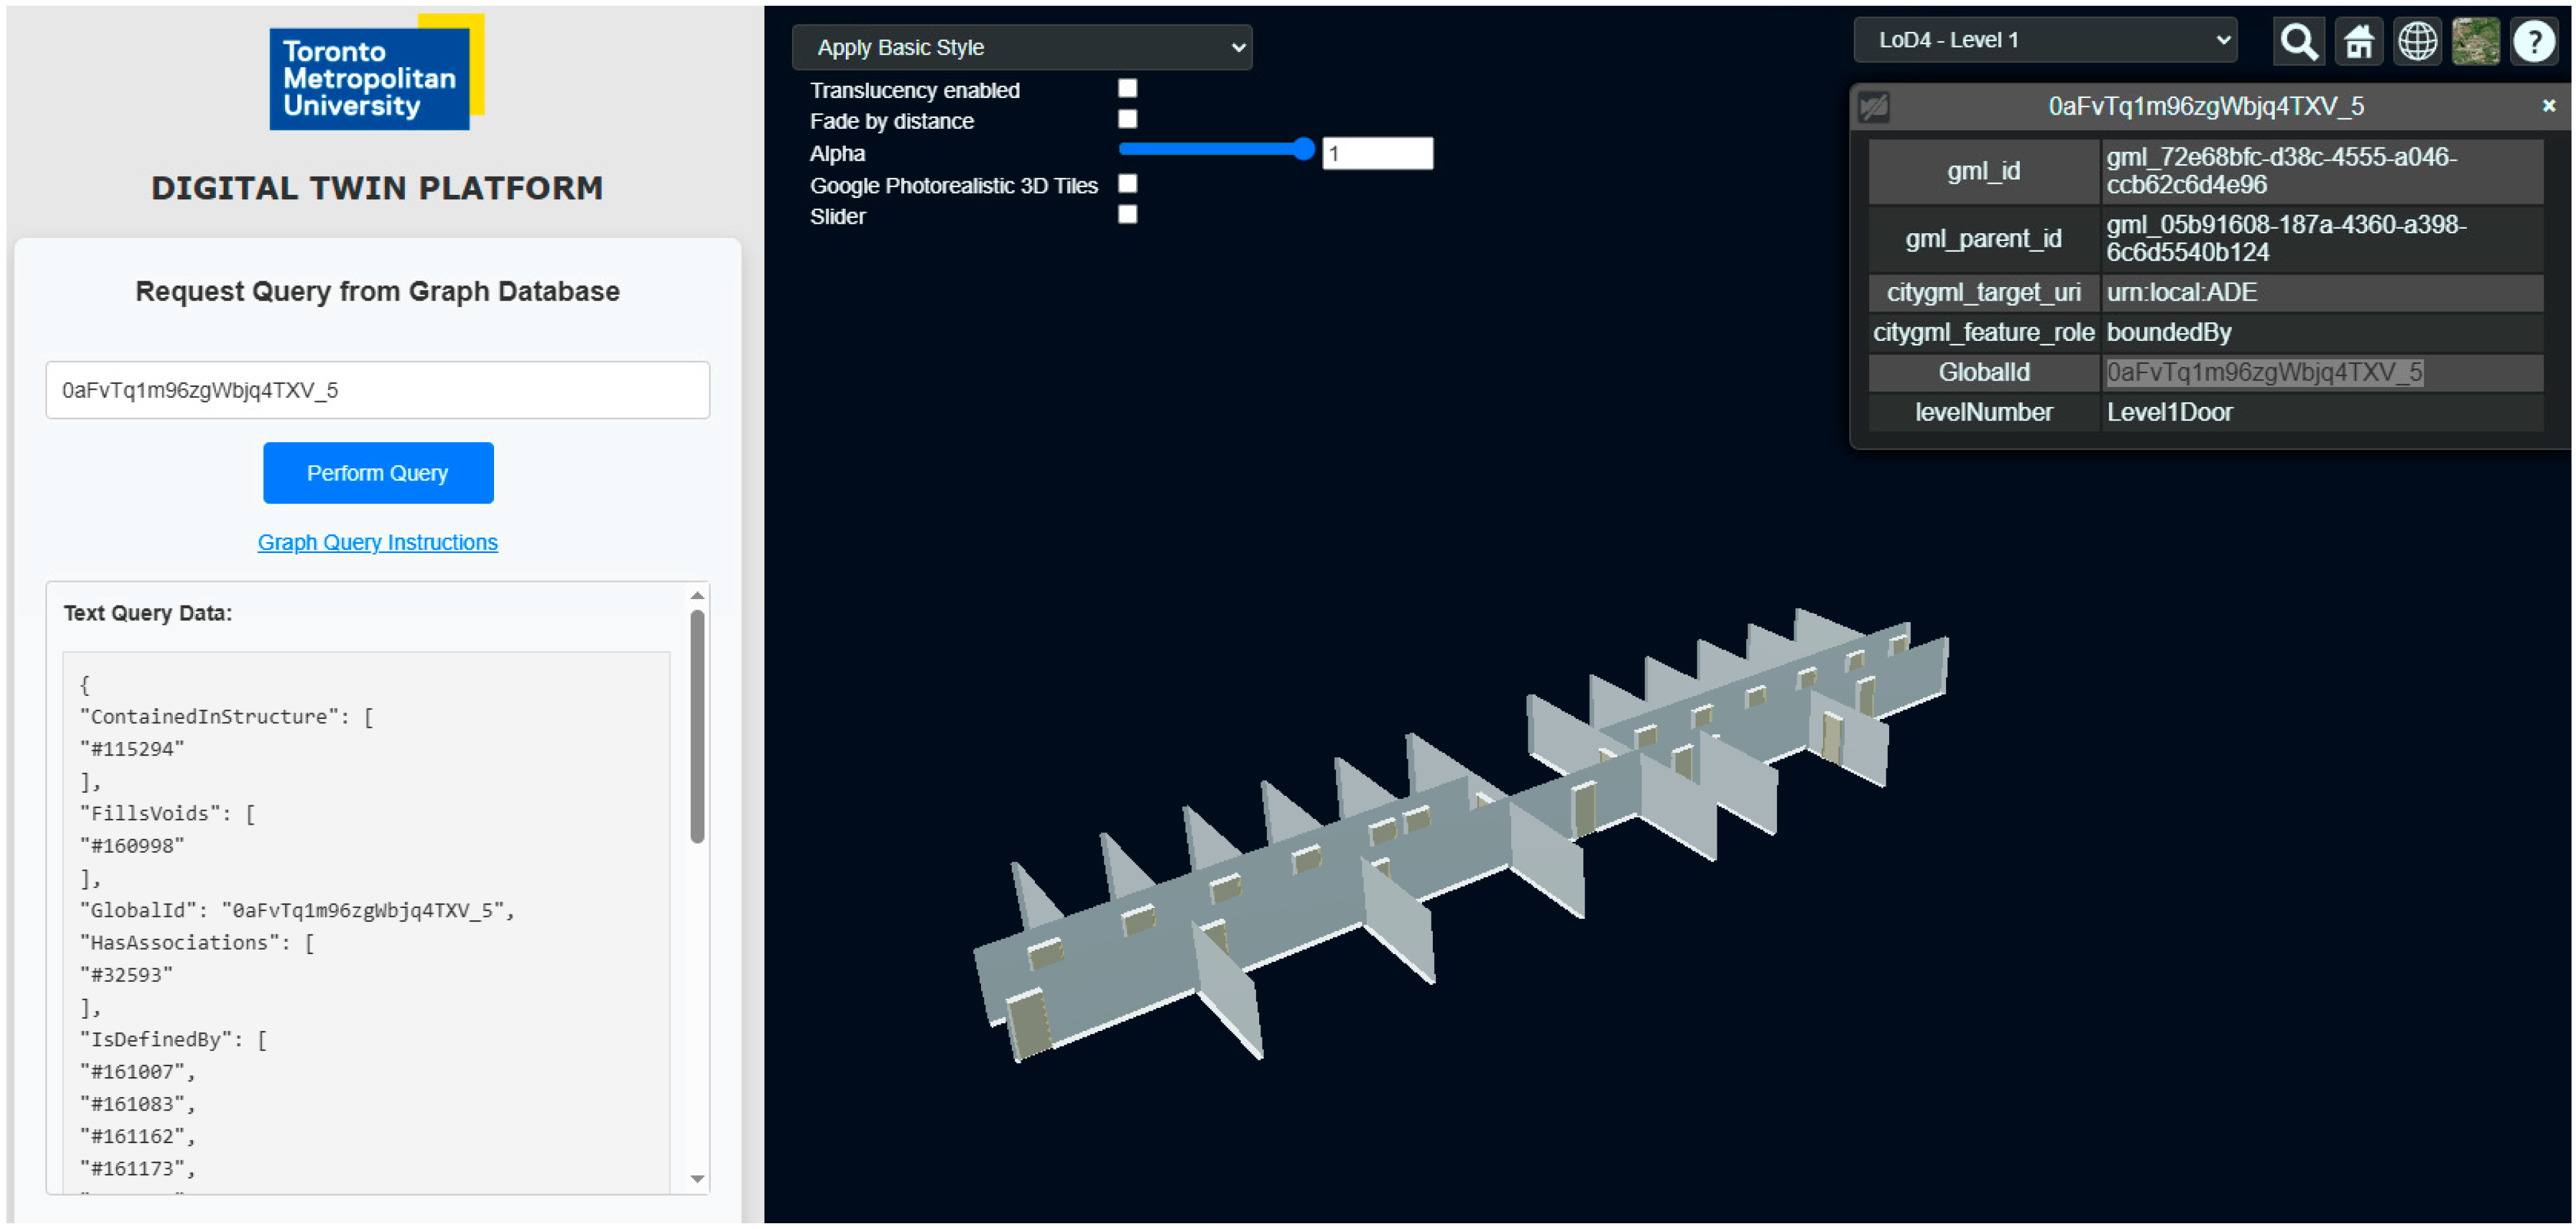Viewport: 2576px width, 1229px height.
Task: Enable Google Photorealistic 3D Tiles checkbox
Action: coord(1127,184)
